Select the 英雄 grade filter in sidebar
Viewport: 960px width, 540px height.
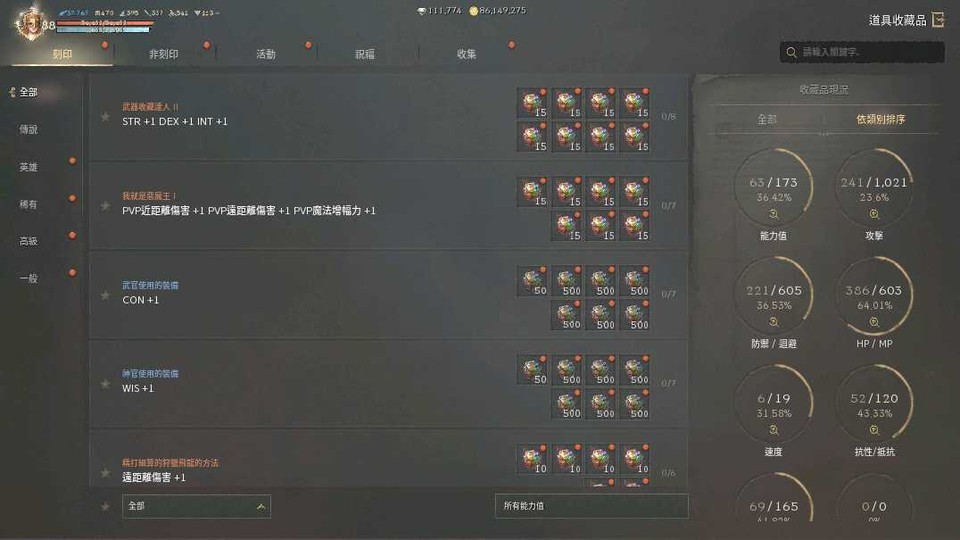tap(28, 167)
